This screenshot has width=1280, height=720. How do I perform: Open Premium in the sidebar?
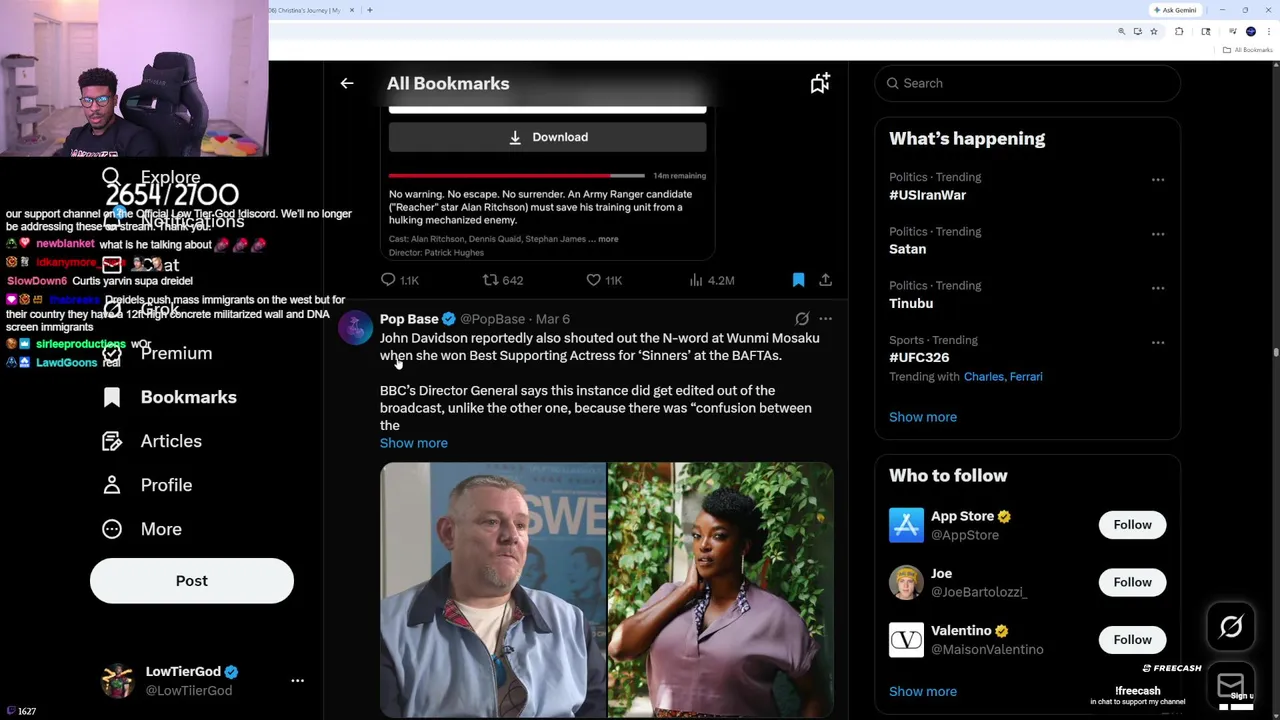click(158, 353)
